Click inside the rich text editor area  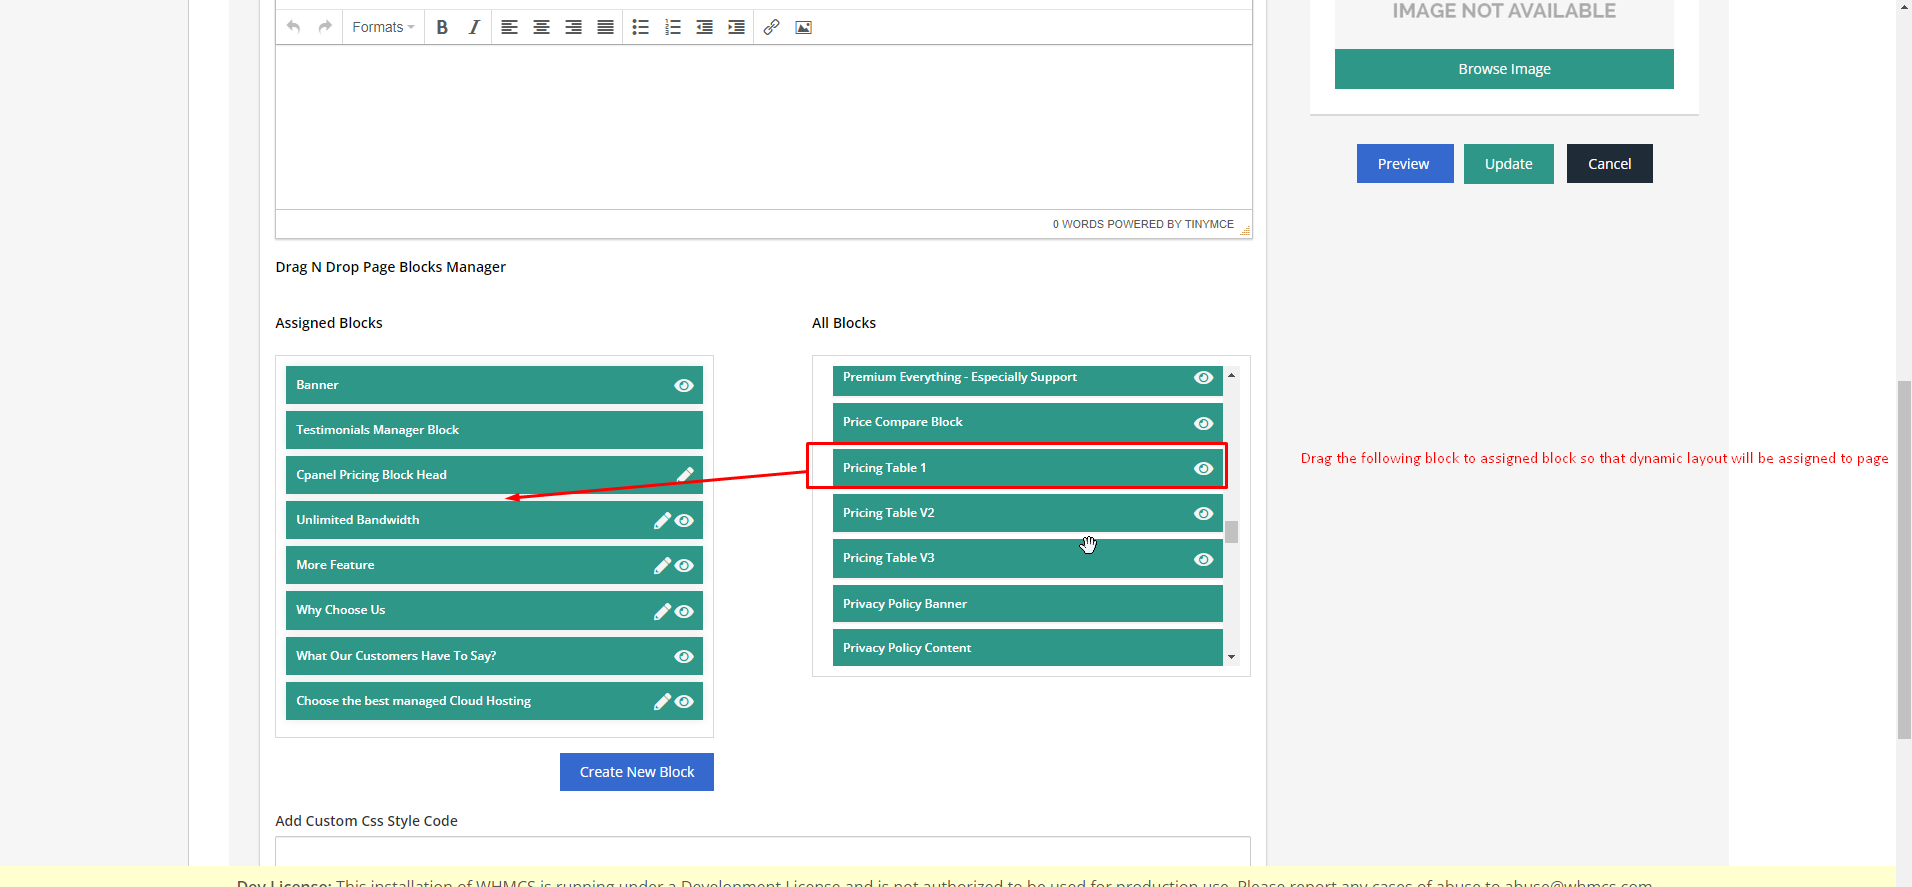[x=763, y=127]
